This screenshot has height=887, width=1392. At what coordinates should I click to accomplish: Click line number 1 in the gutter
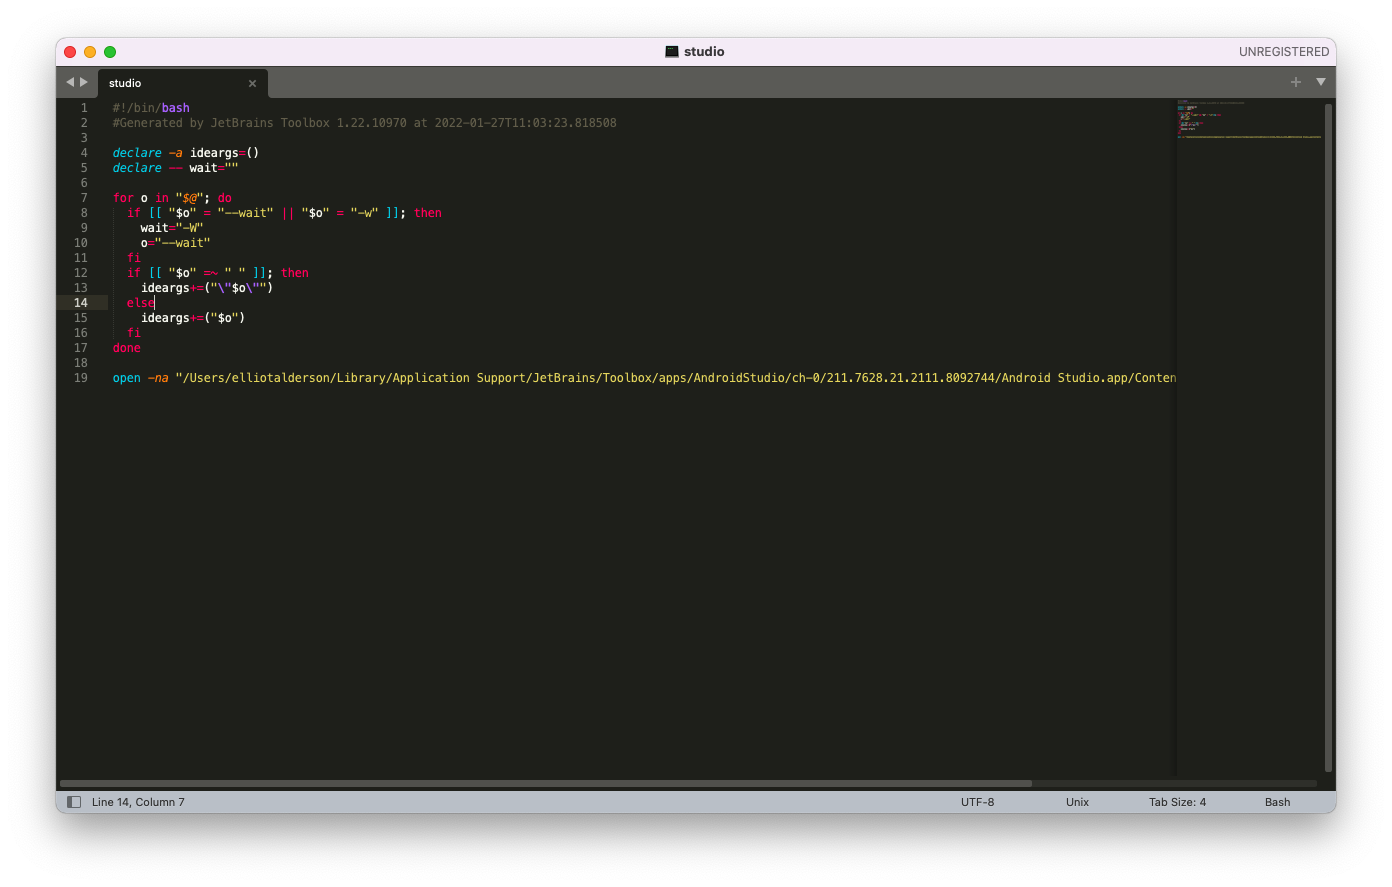pos(84,107)
